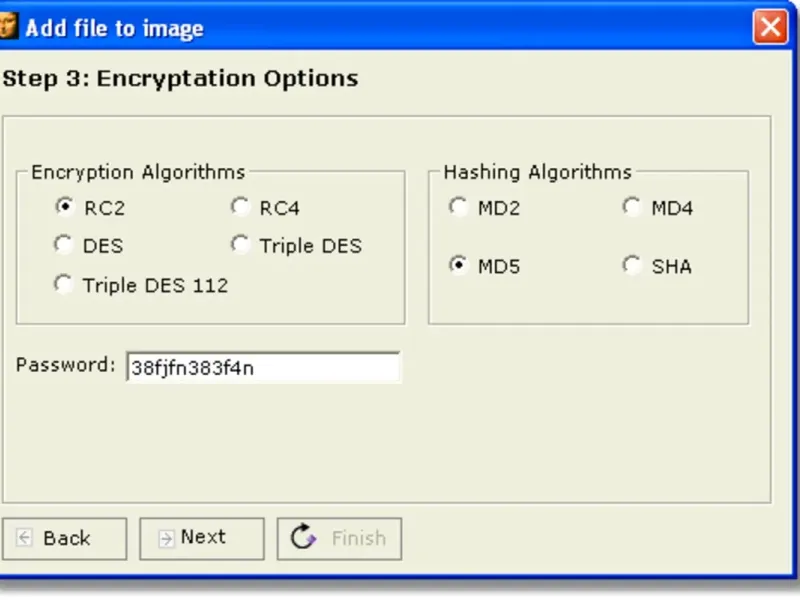Go back with the Back button

coord(64,538)
